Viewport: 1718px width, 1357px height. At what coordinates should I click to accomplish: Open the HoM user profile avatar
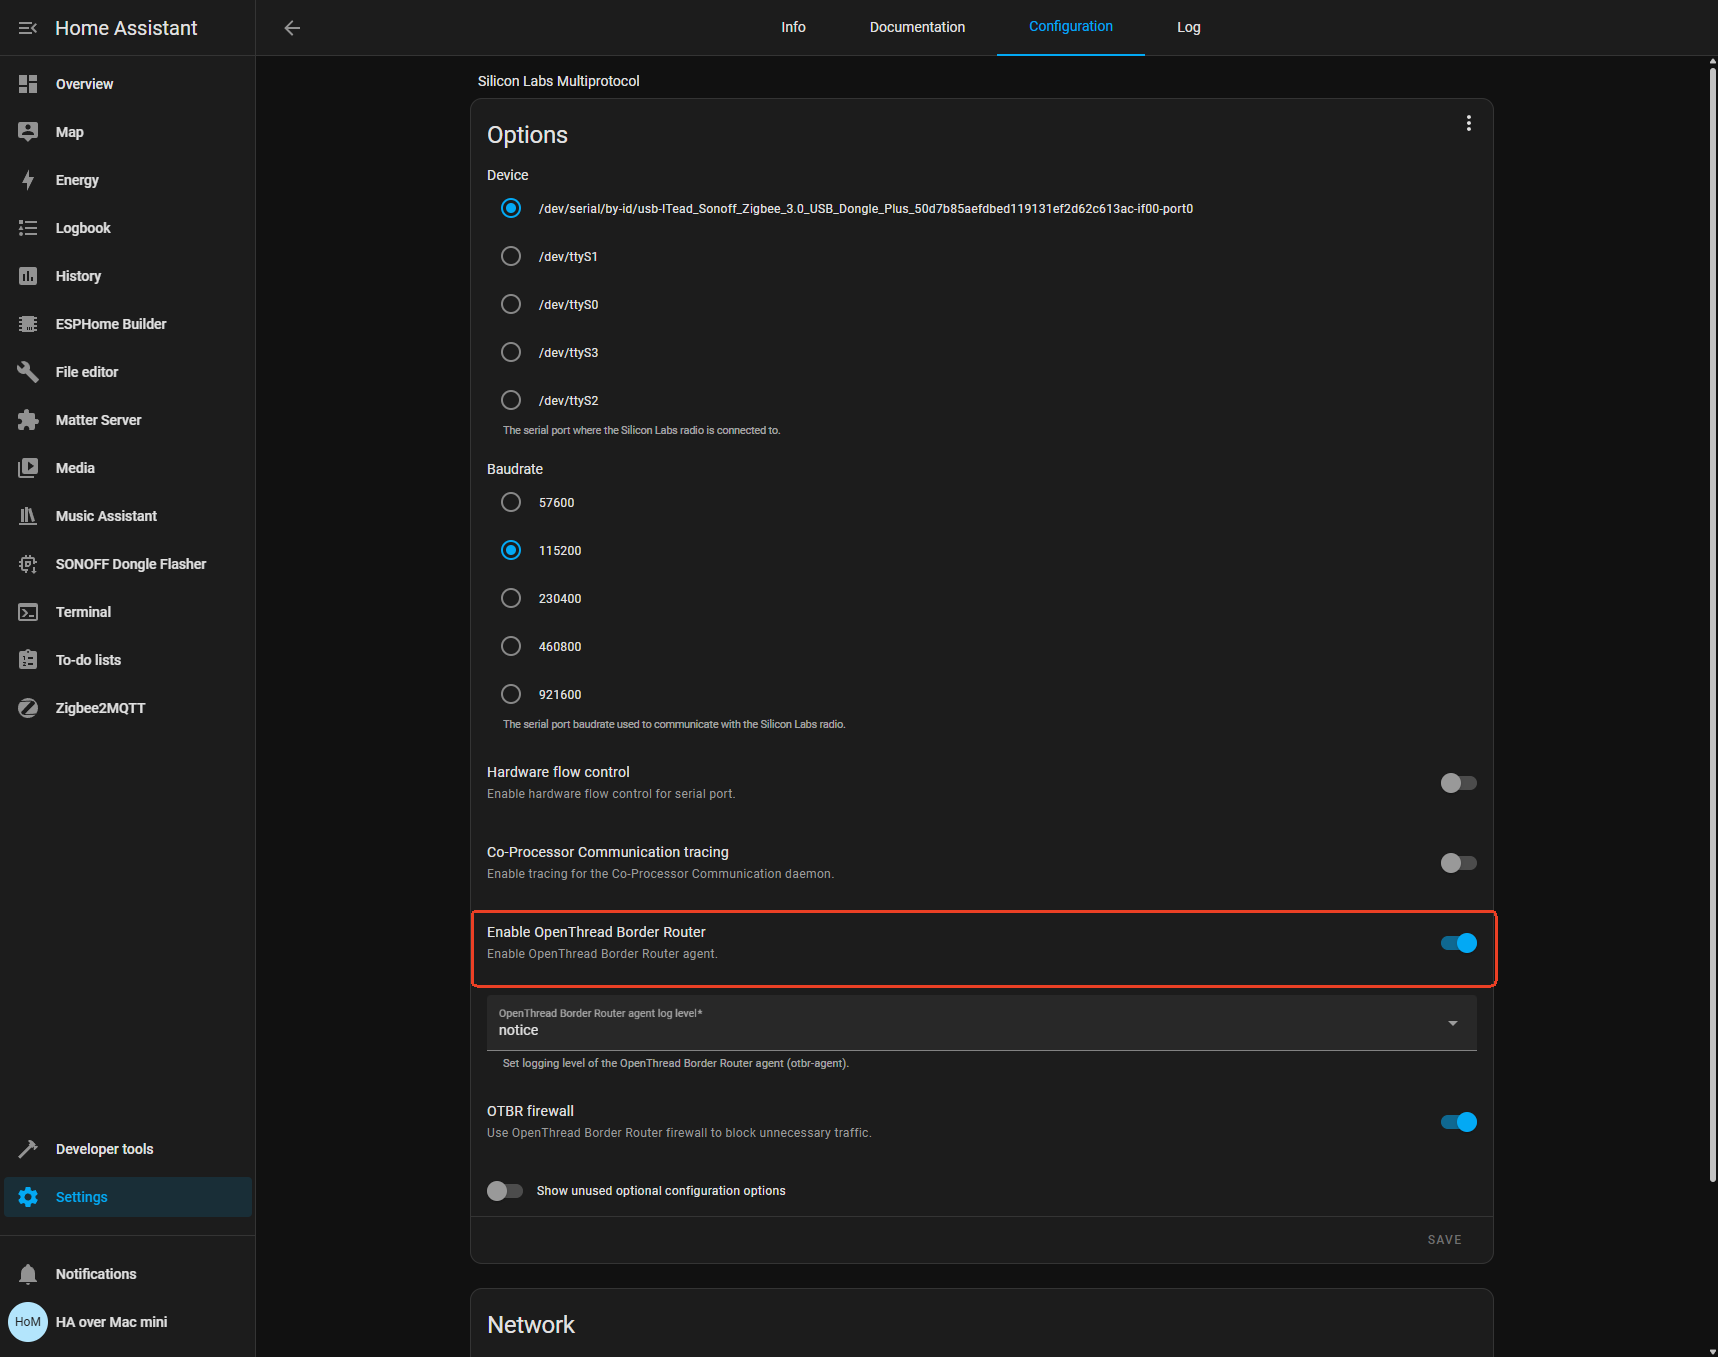click(28, 1322)
